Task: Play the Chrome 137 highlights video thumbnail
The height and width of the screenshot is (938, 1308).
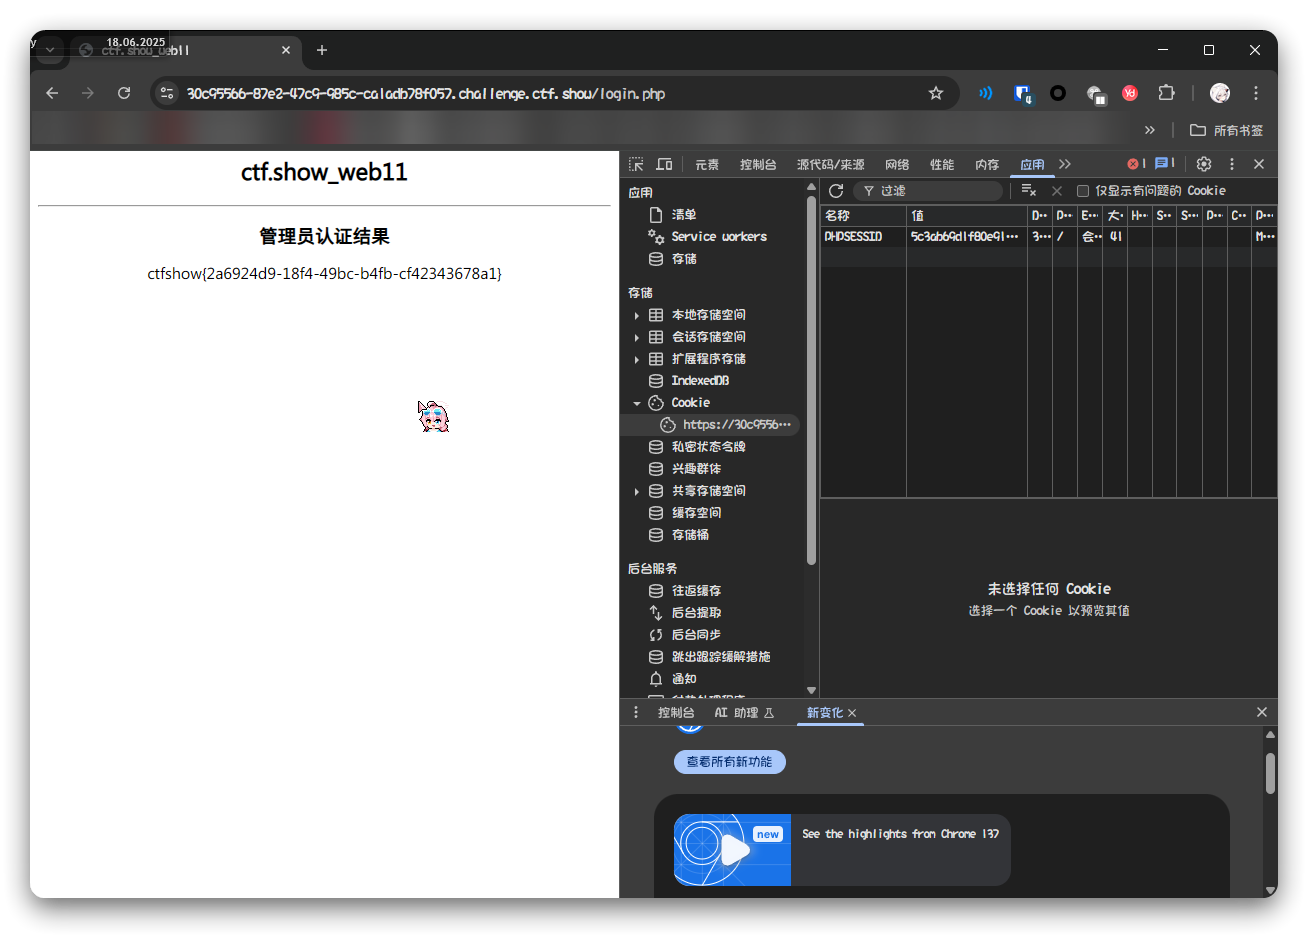Action: click(732, 850)
